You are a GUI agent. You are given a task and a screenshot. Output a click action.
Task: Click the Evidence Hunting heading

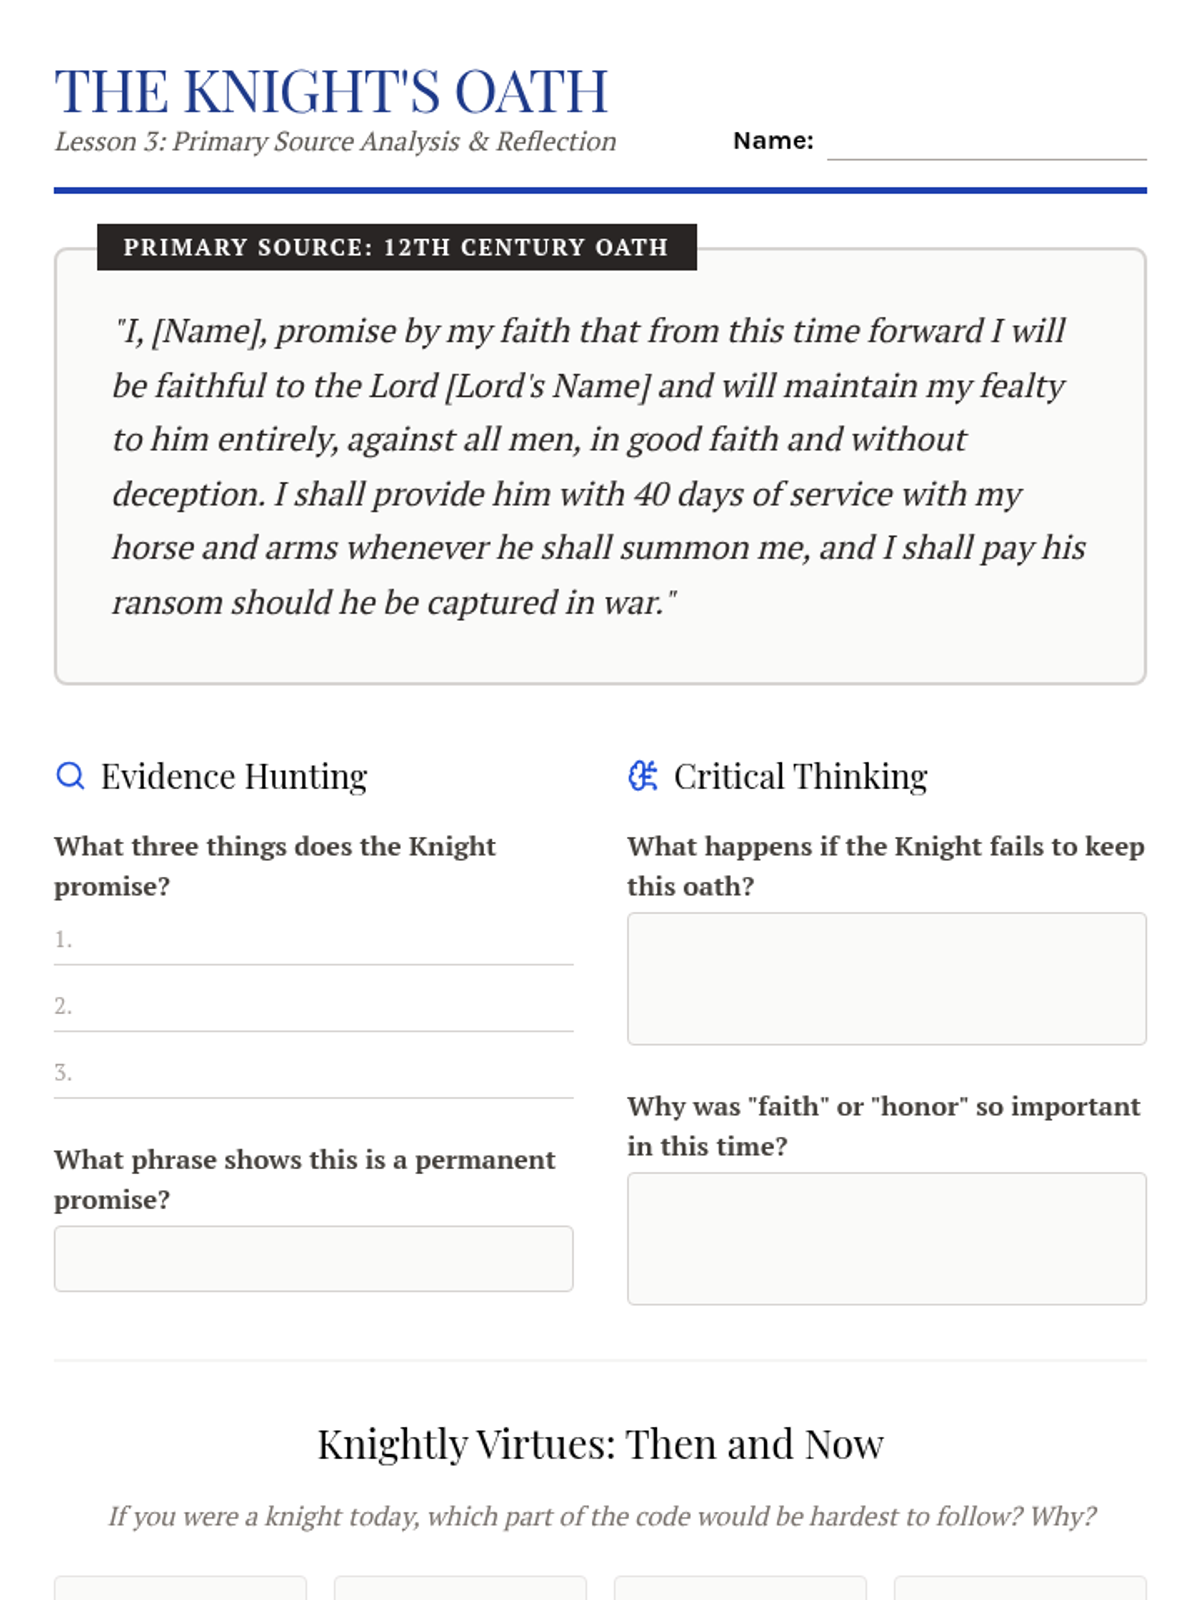click(234, 776)
